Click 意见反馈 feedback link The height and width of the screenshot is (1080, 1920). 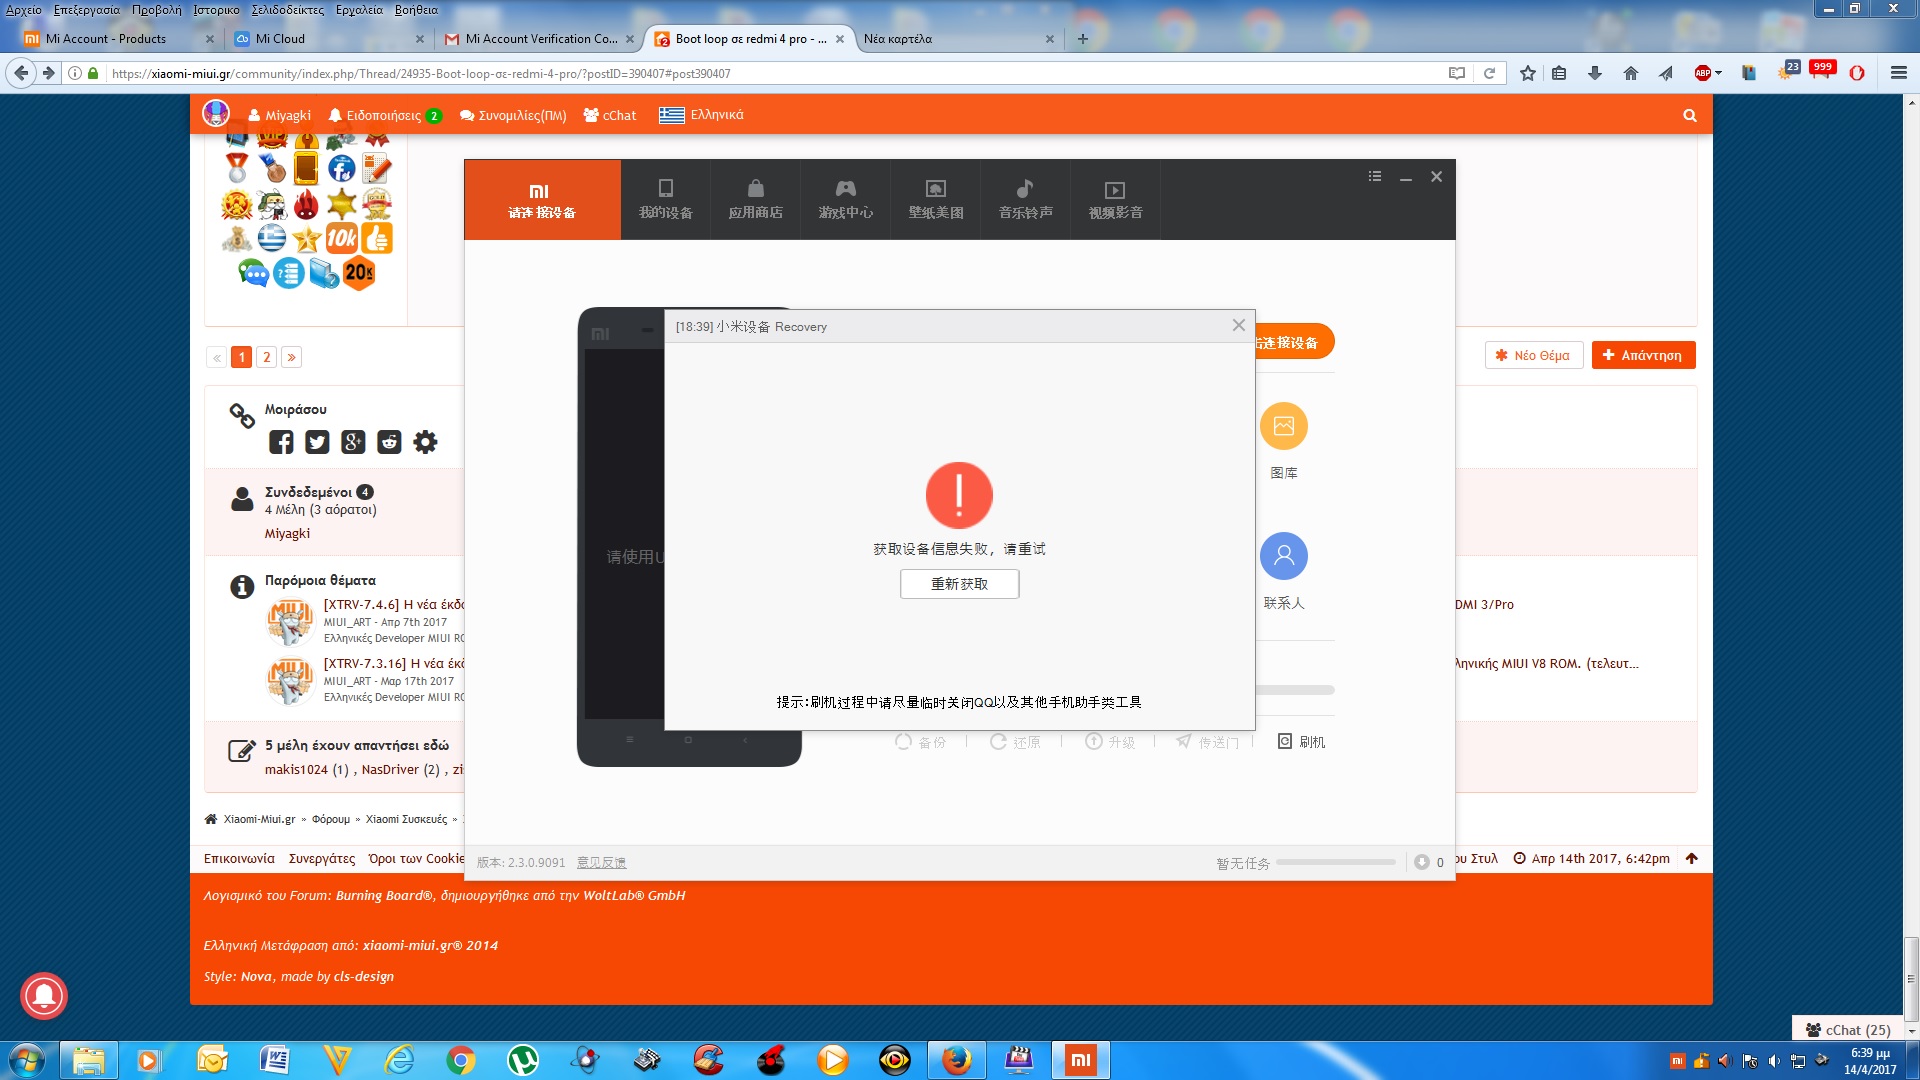pos(601,862)
